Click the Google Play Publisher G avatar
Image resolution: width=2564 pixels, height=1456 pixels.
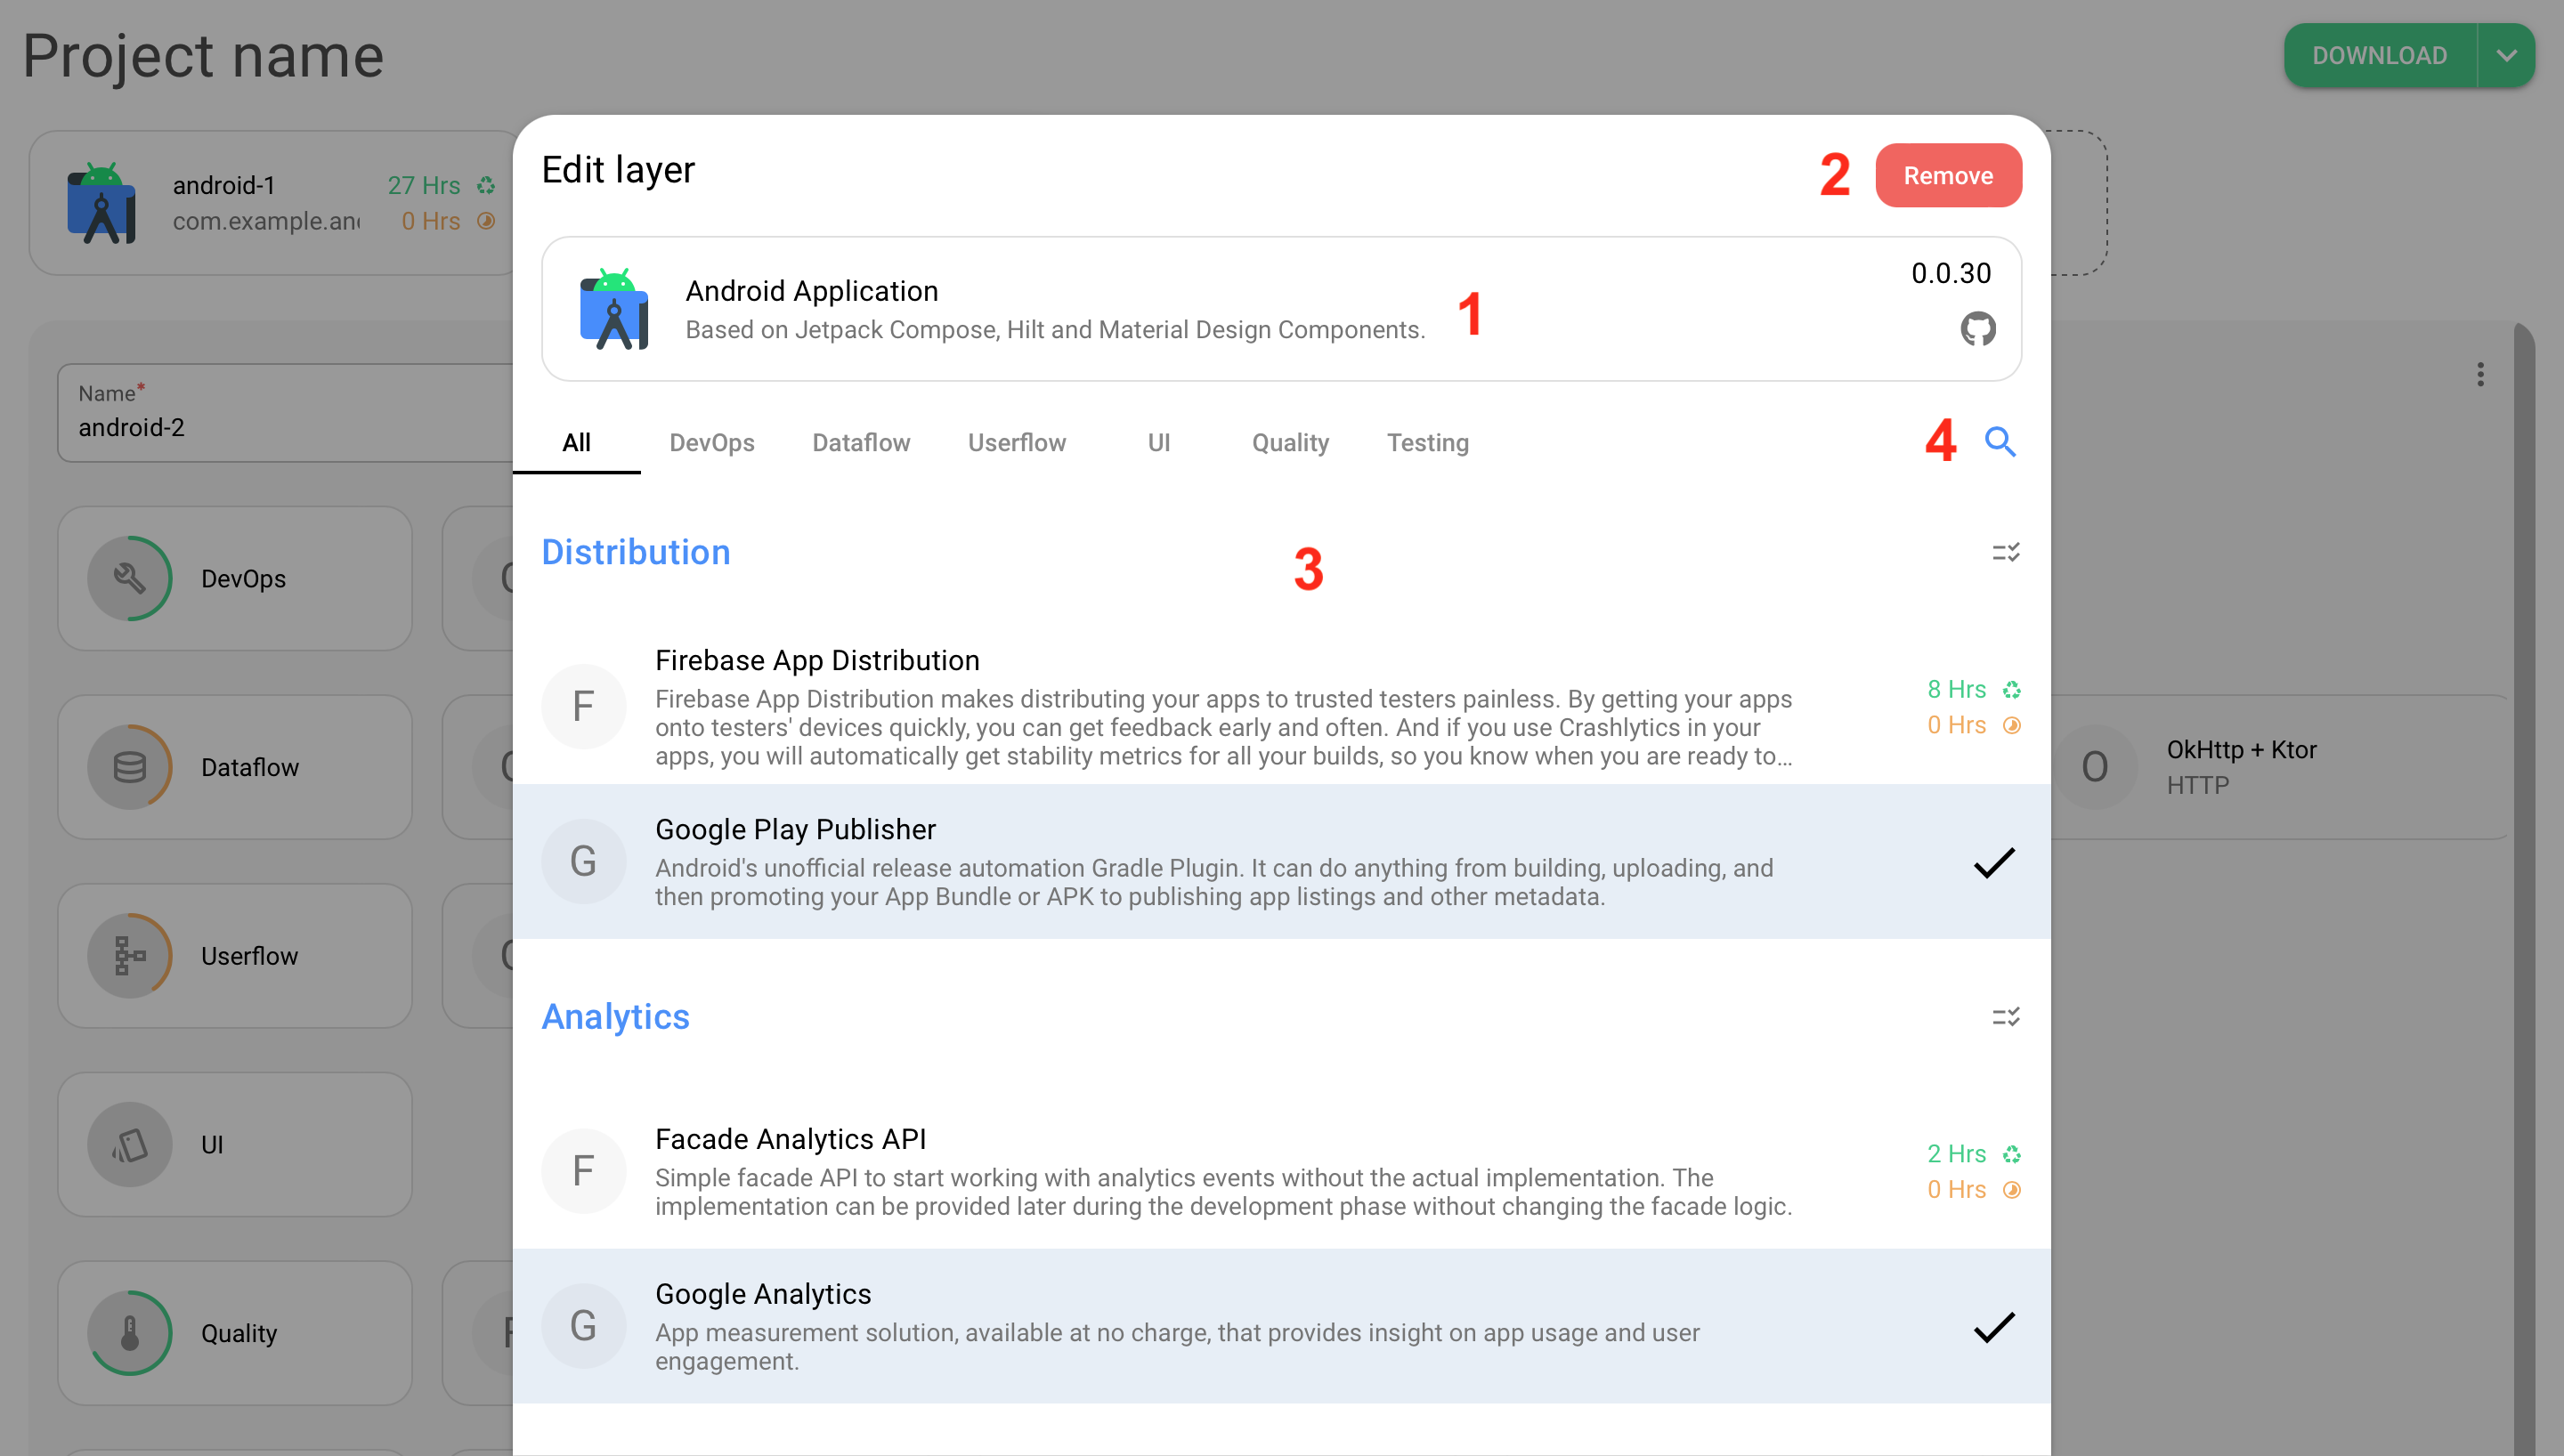coord(583,861)
